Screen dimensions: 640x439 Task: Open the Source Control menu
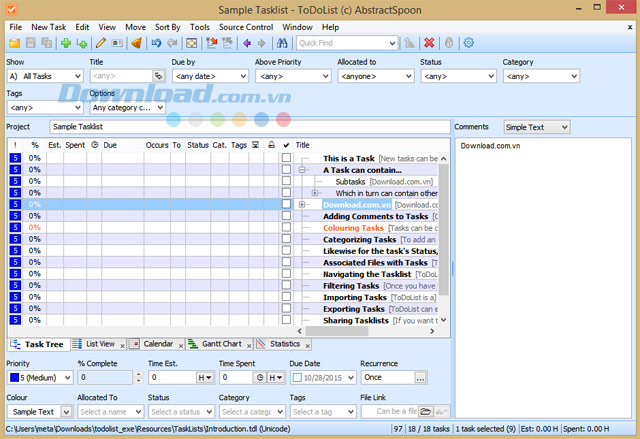pos(246,25)
